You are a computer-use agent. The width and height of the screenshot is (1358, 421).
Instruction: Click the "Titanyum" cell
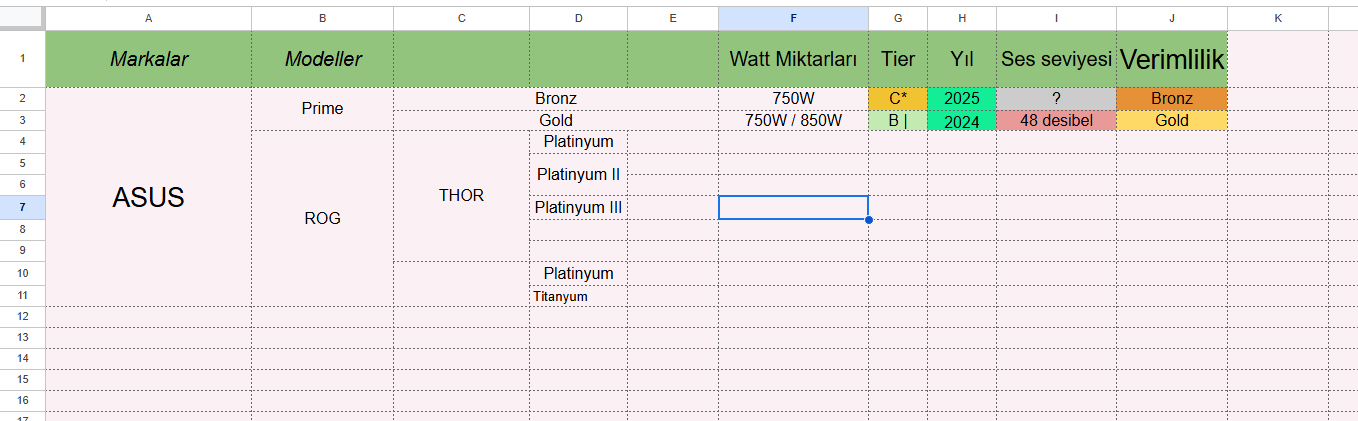pos(578,296)
